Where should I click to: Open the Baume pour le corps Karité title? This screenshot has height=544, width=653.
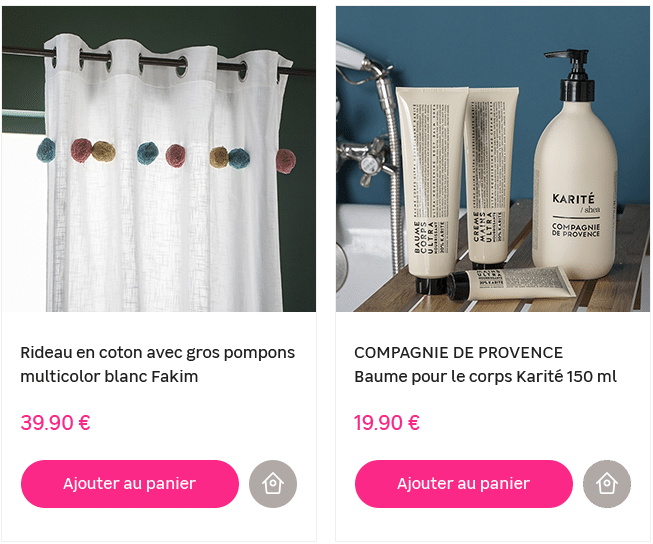(486, 377)
